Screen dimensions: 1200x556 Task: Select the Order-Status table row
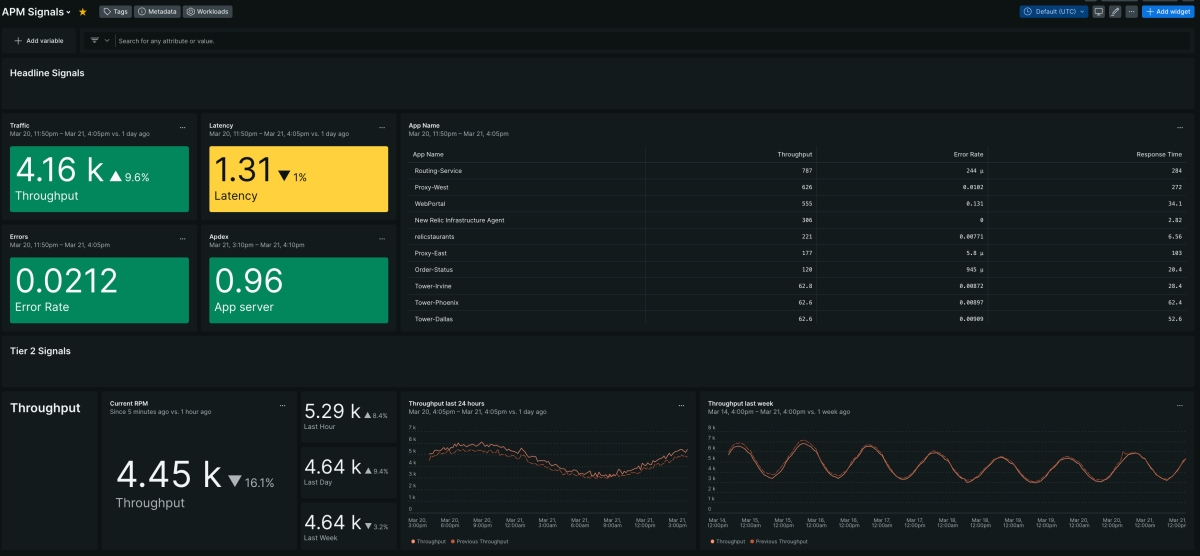pyautogui.click(x=798, y=269)
